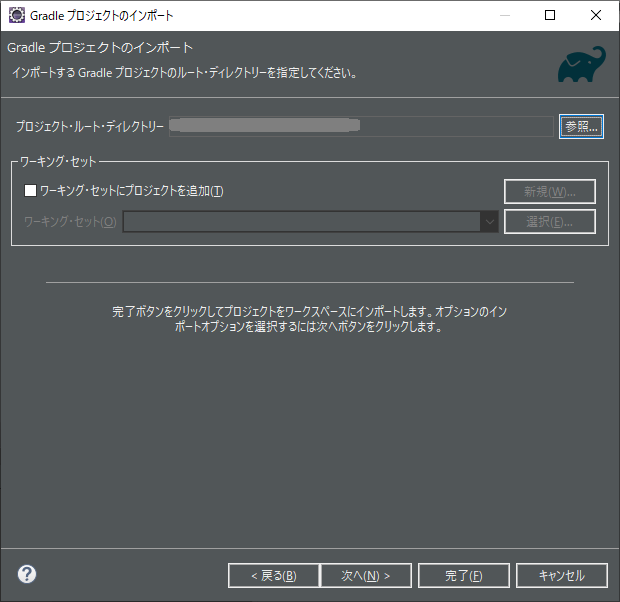Viewport: 620px width, 602px height.
Task: Click the instruction text インポートする Gradle プロジェクト
Action: click(x=185, y=73)
